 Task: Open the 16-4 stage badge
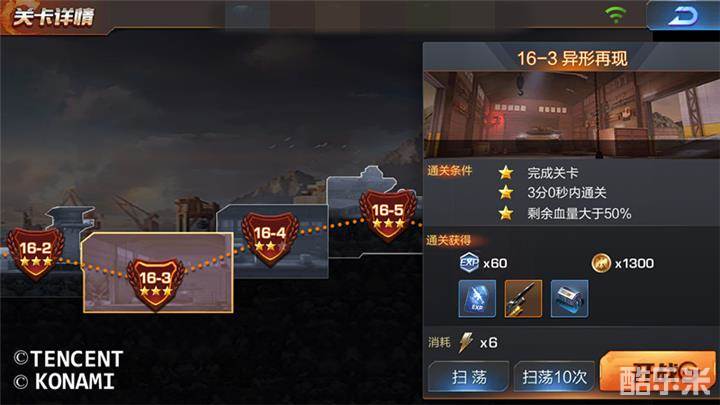pos(270,239)
